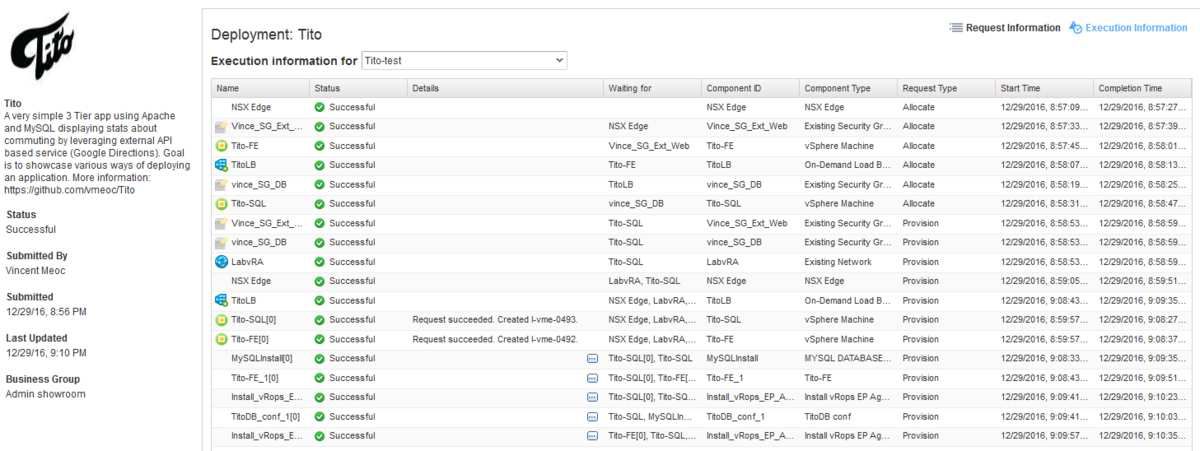Sort by the Request Type column header

point(946,88)
